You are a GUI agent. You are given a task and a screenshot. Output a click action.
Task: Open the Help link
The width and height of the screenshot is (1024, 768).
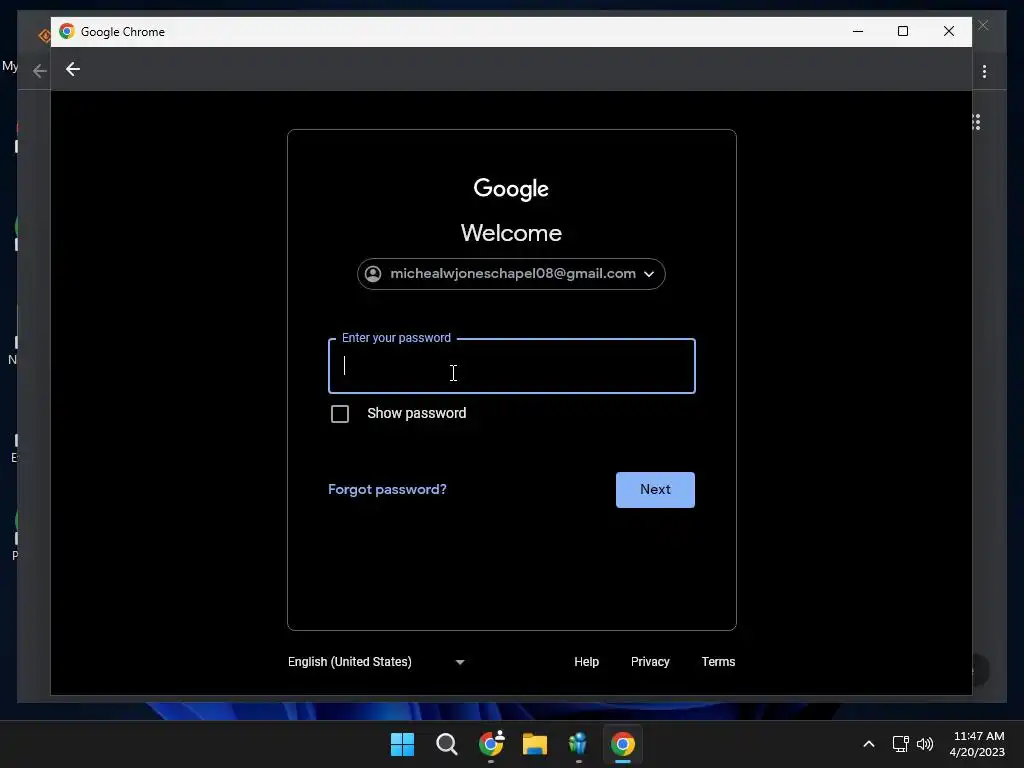tap(586, 662)
